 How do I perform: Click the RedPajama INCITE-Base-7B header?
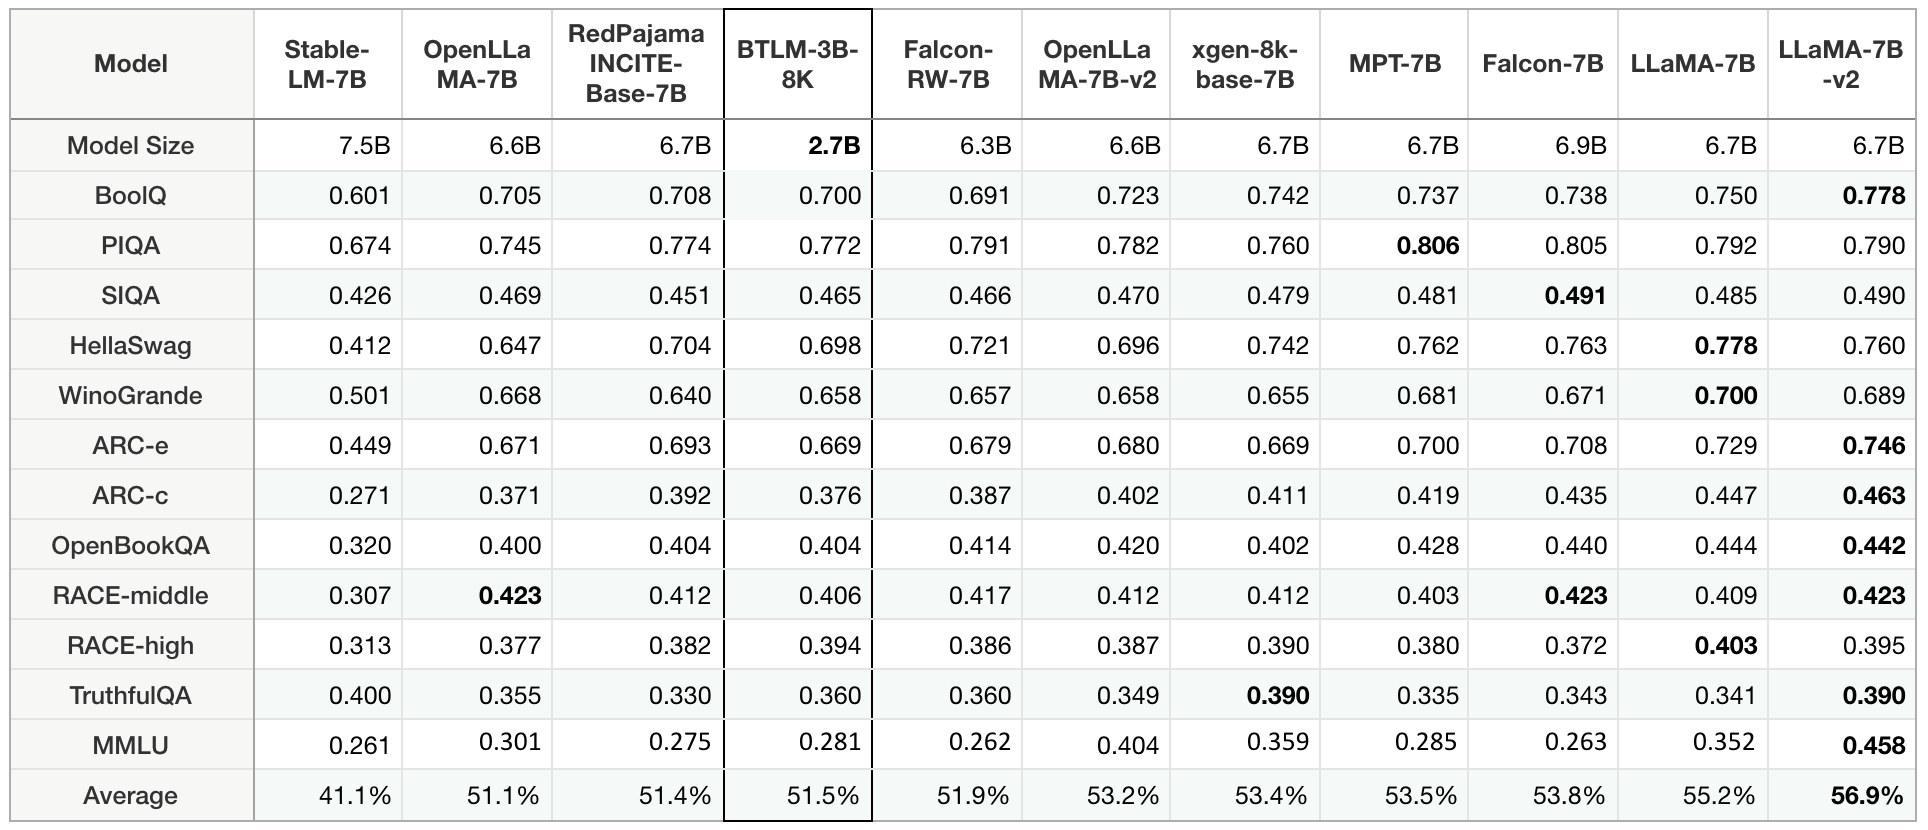pyautogui.click(x=636, y=64)
